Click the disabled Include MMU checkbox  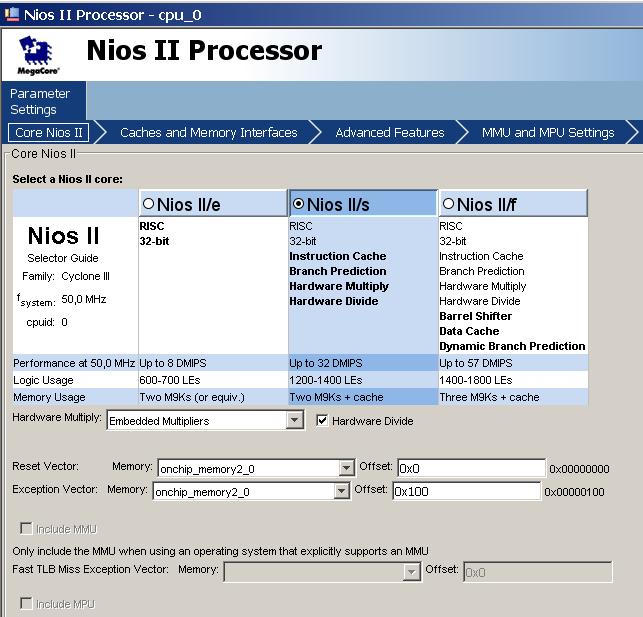[x=26, y=528]
